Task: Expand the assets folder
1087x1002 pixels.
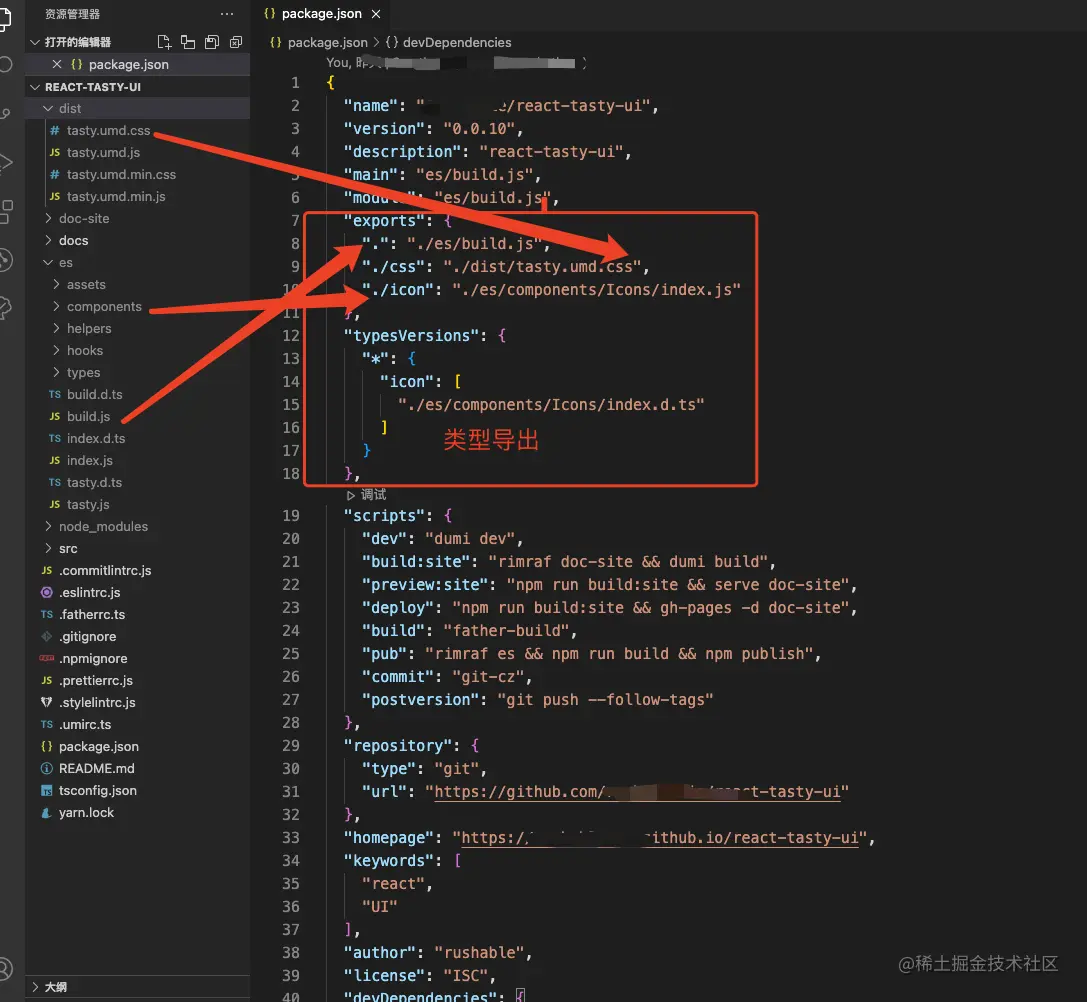Action: pyautogui.click(x=56, y=284)
